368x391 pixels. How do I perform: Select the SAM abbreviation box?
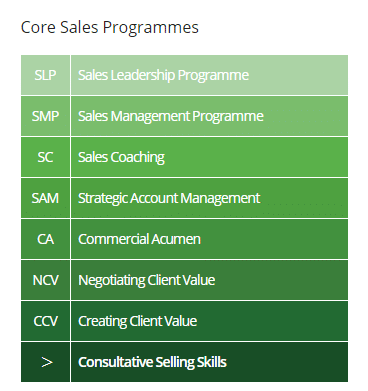(x=45, y=198)
